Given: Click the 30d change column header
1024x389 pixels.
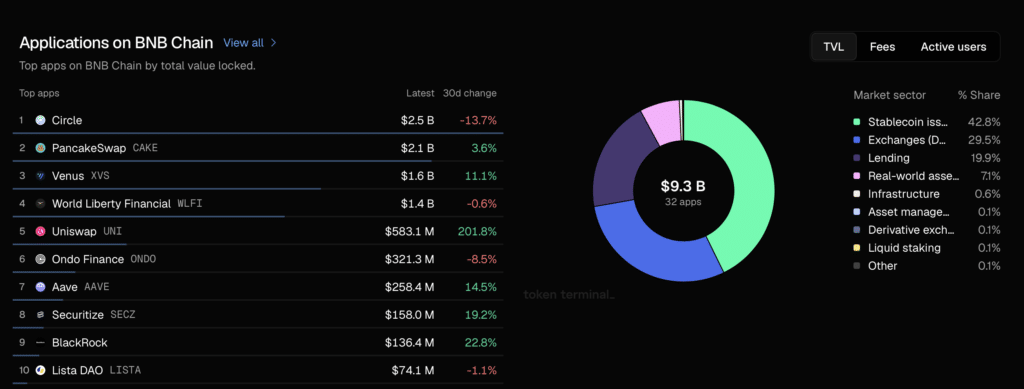Looking at the screenshot, I should coord(470,93).
